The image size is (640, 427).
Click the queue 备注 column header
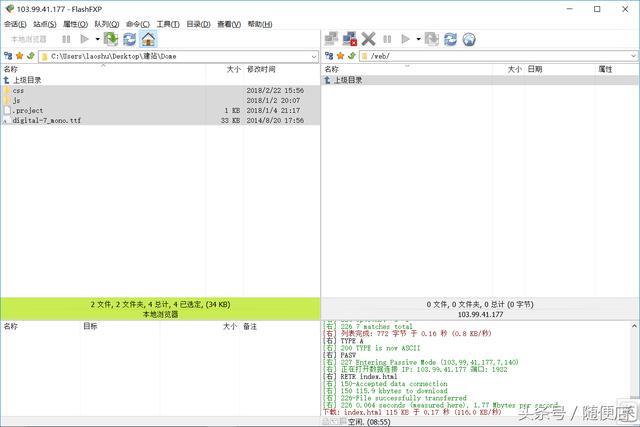click(x=280, y=326)
